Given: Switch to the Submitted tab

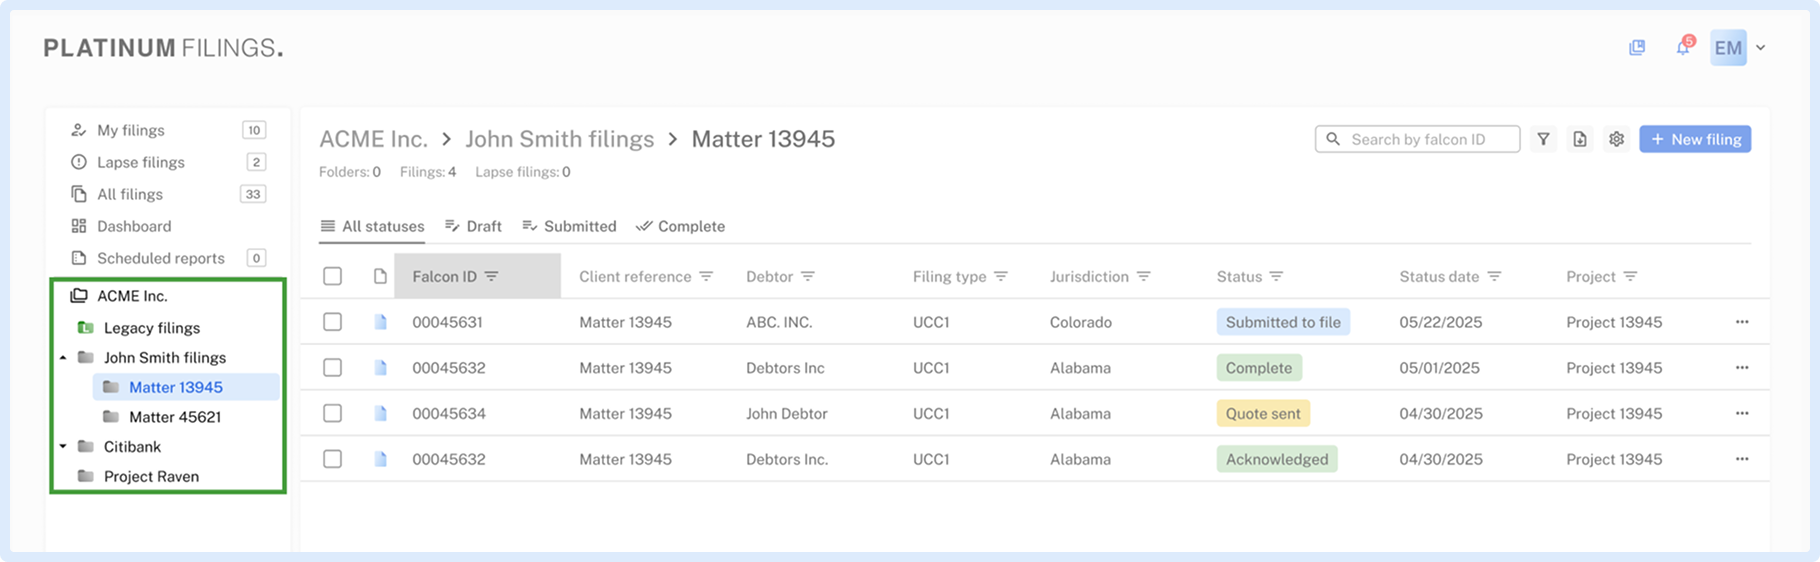Looking at the screenshot, I should coord(569,226).
